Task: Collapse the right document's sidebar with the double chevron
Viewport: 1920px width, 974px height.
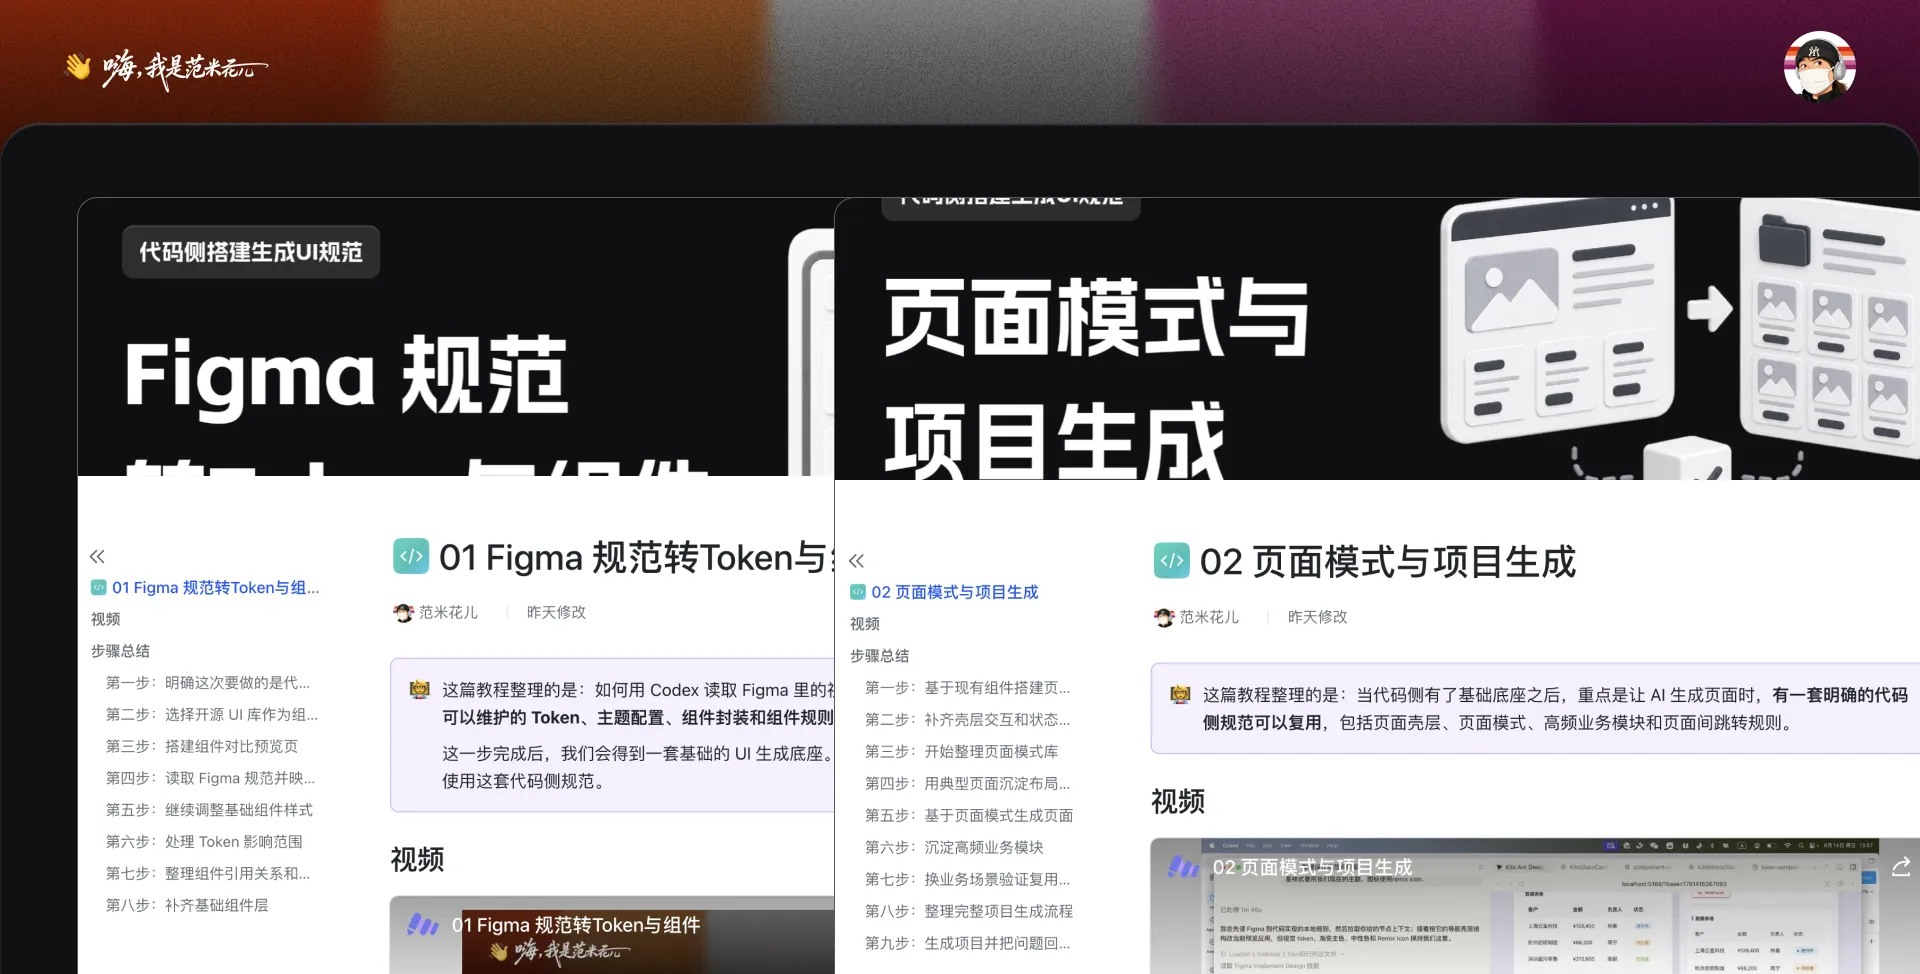Action: point(856,560)
